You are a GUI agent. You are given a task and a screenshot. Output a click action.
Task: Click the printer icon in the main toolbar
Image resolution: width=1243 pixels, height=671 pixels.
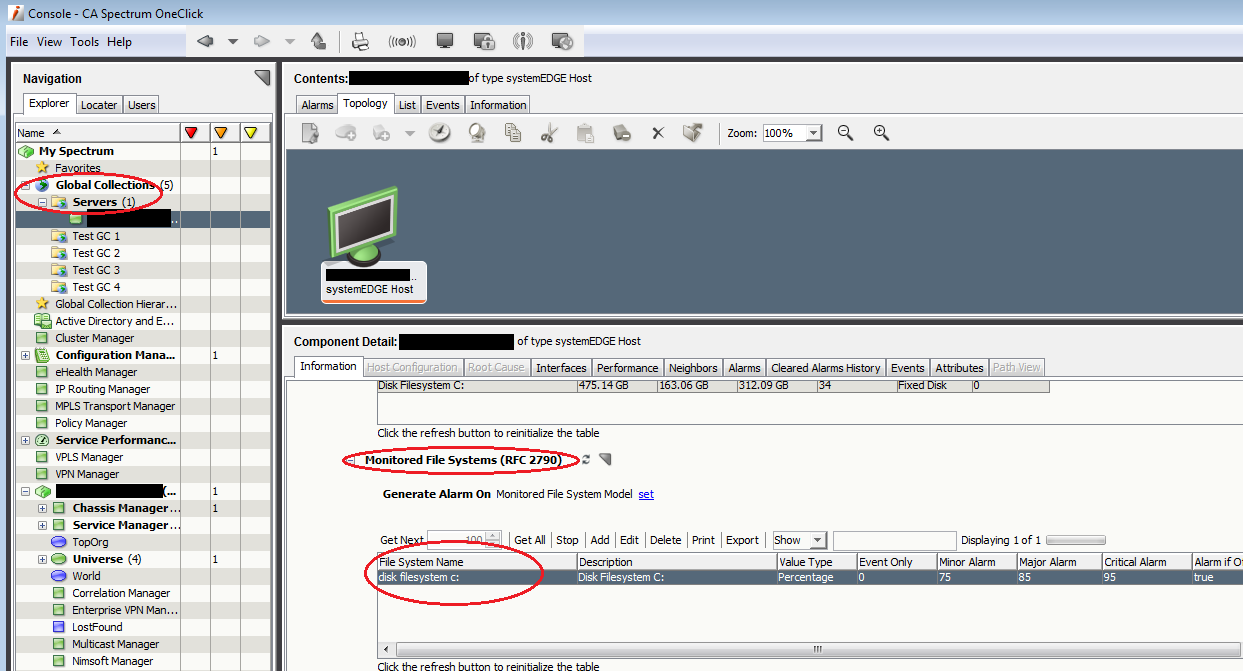tap(361, 41)
